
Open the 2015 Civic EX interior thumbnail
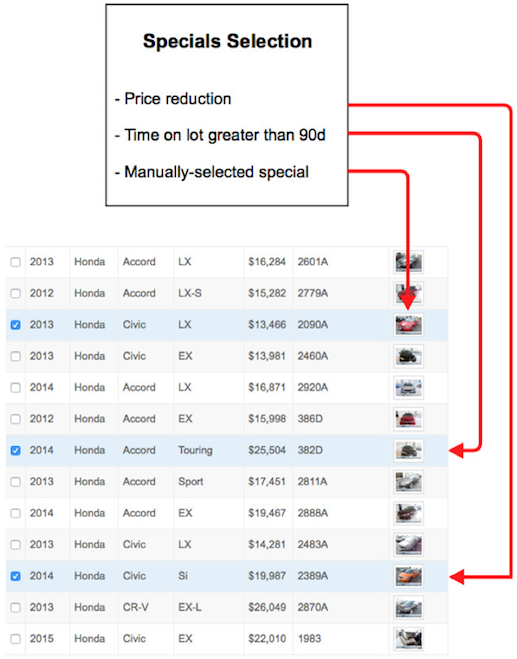click(408, 639)
